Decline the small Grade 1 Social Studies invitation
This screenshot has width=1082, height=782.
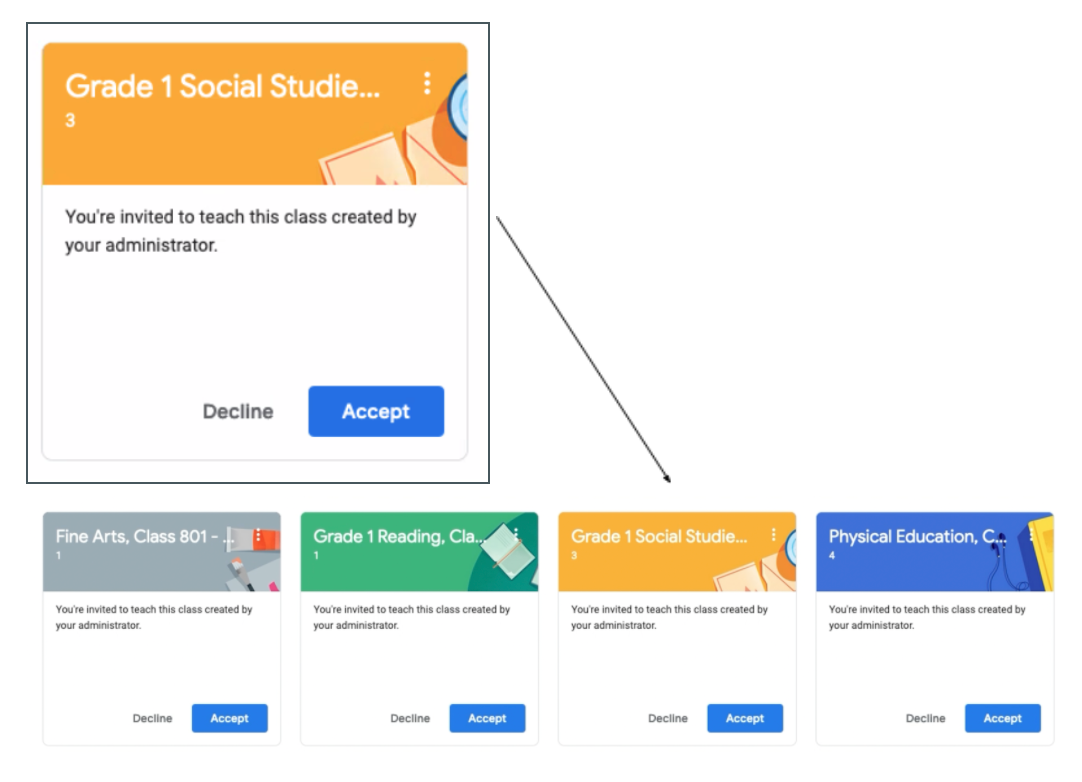(668, 718)
